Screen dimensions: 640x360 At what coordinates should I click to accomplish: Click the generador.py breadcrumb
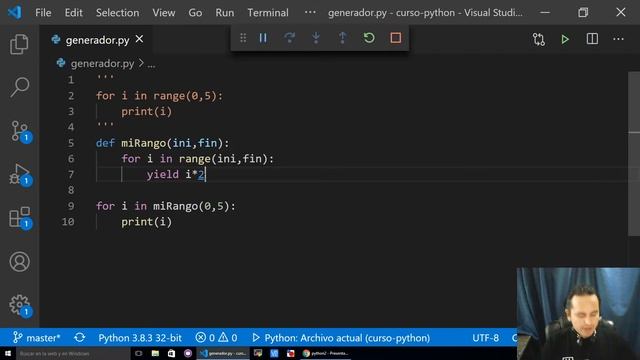tap(102, 64)
